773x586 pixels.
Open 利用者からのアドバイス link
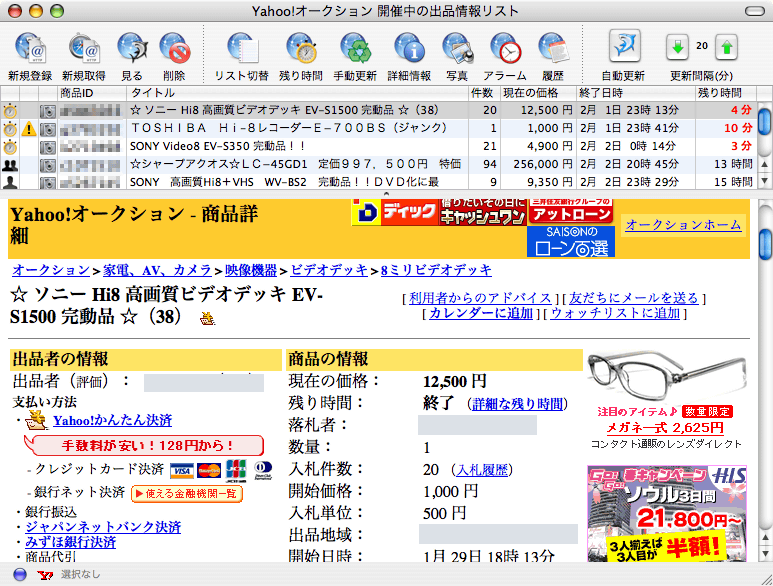point(480,298)
